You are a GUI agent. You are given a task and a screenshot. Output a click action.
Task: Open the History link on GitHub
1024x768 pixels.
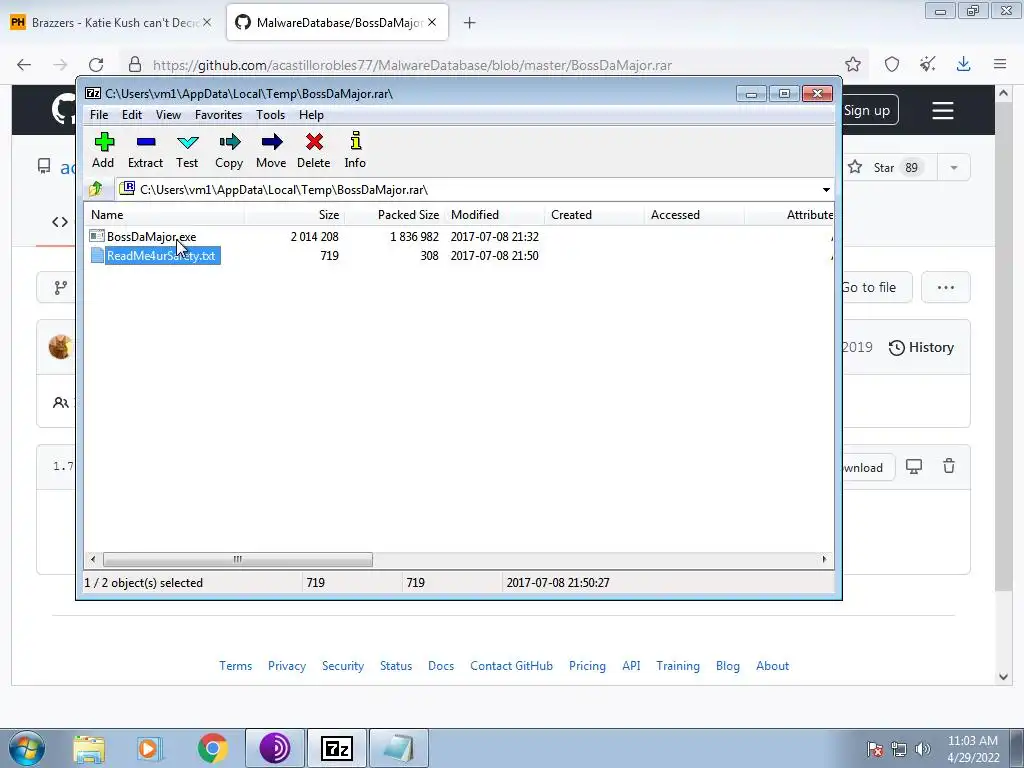coord(921,347)
